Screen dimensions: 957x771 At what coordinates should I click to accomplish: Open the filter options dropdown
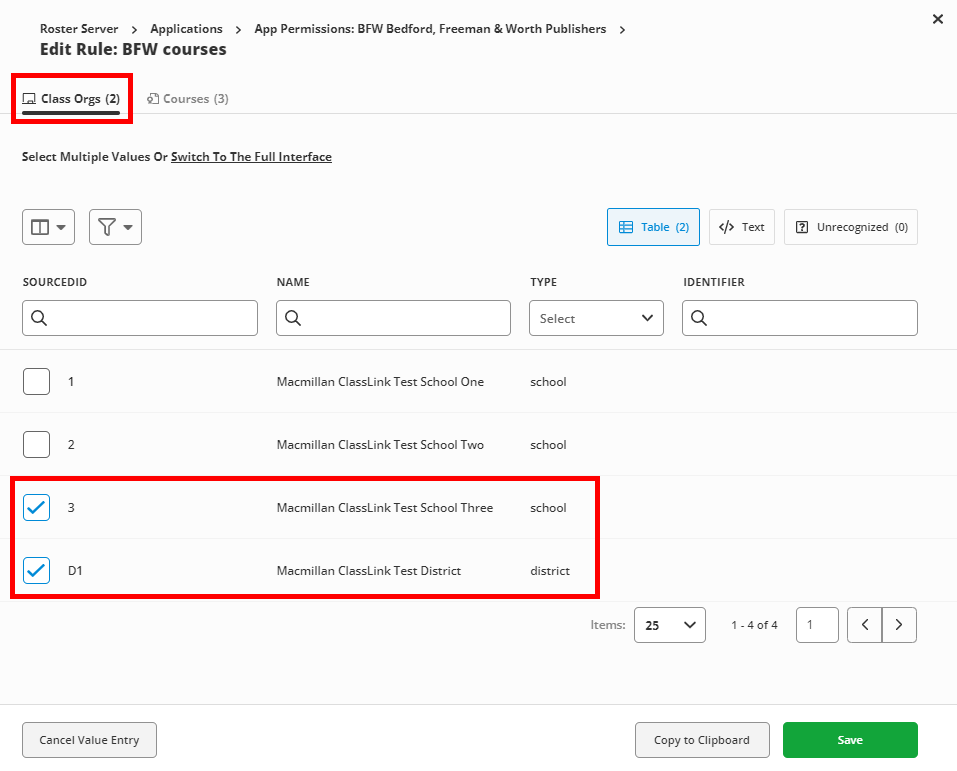(115, 227)
